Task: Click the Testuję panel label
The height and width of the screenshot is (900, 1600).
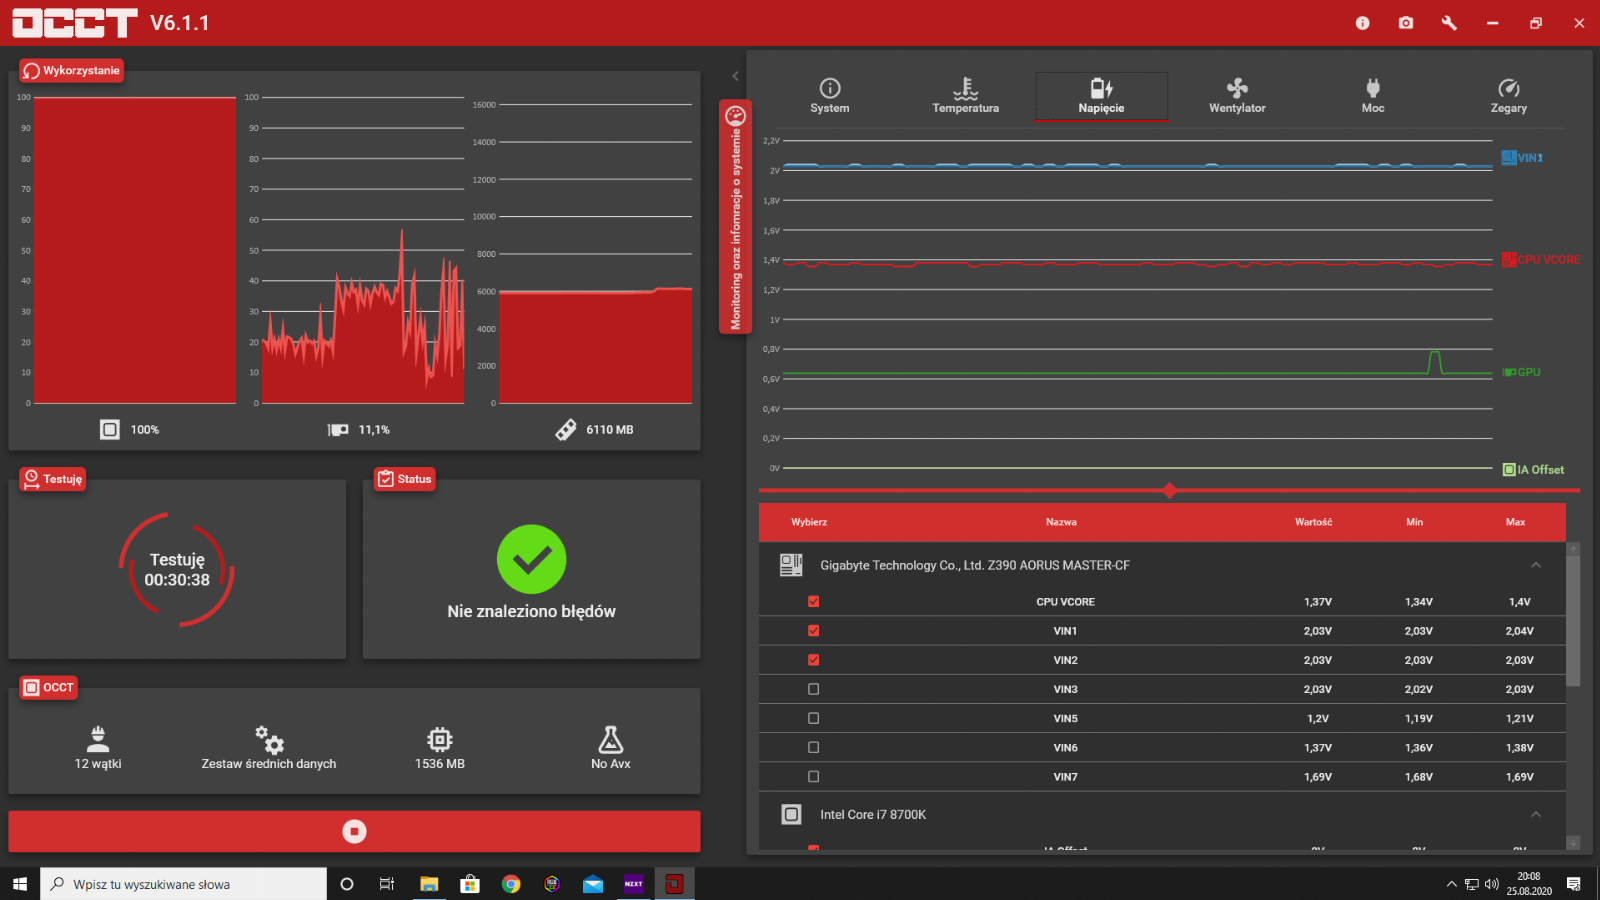Action: tap(53, 479)
